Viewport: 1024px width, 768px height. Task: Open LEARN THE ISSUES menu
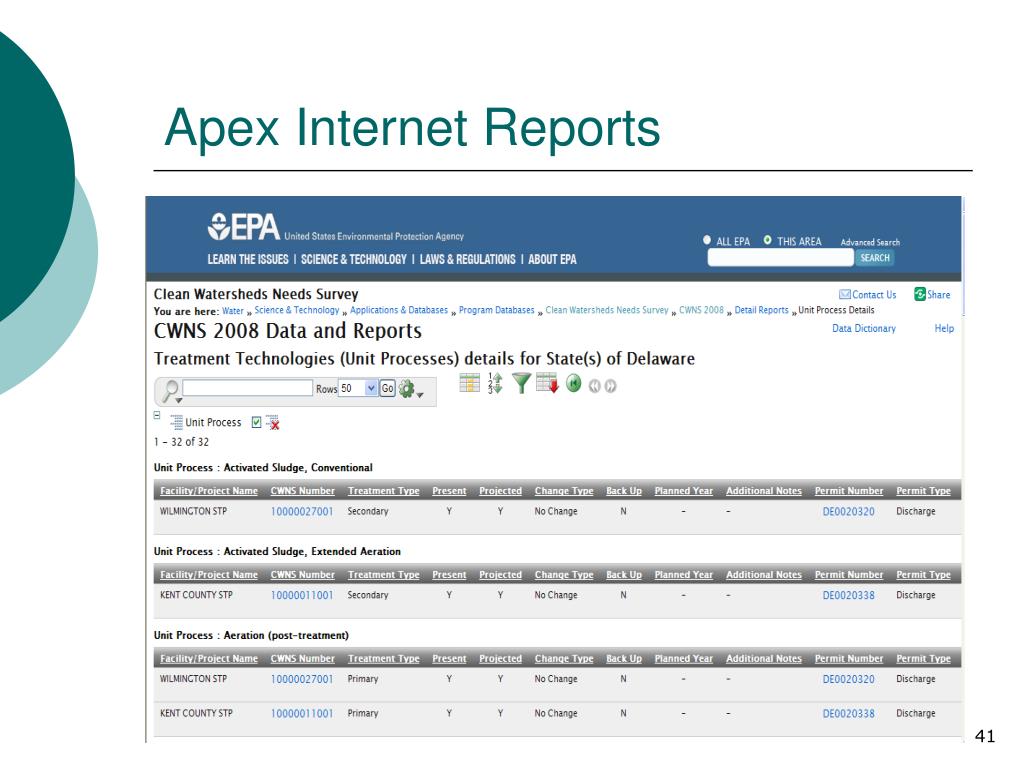pos(248,259)
